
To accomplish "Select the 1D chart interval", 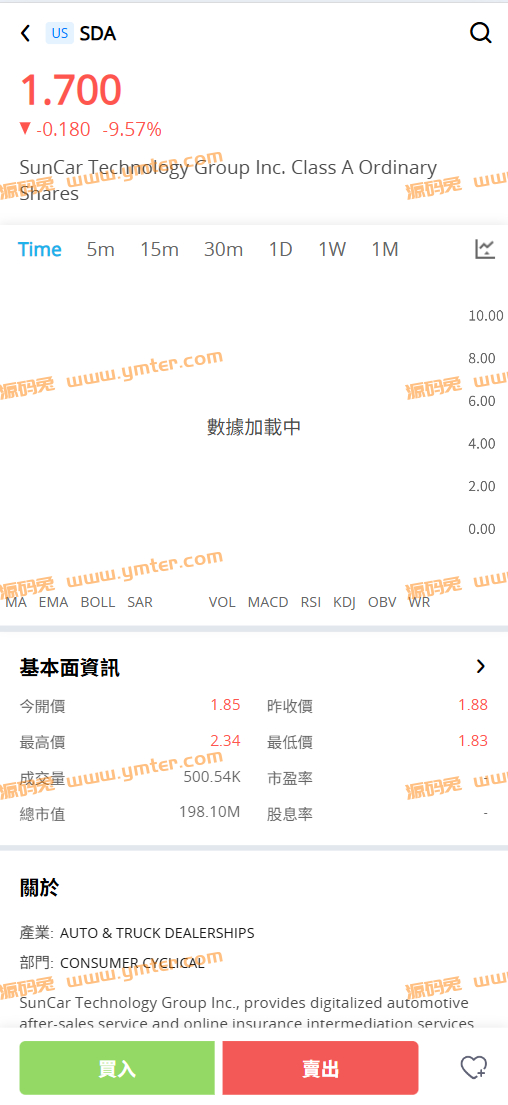I will coord(280,249).
